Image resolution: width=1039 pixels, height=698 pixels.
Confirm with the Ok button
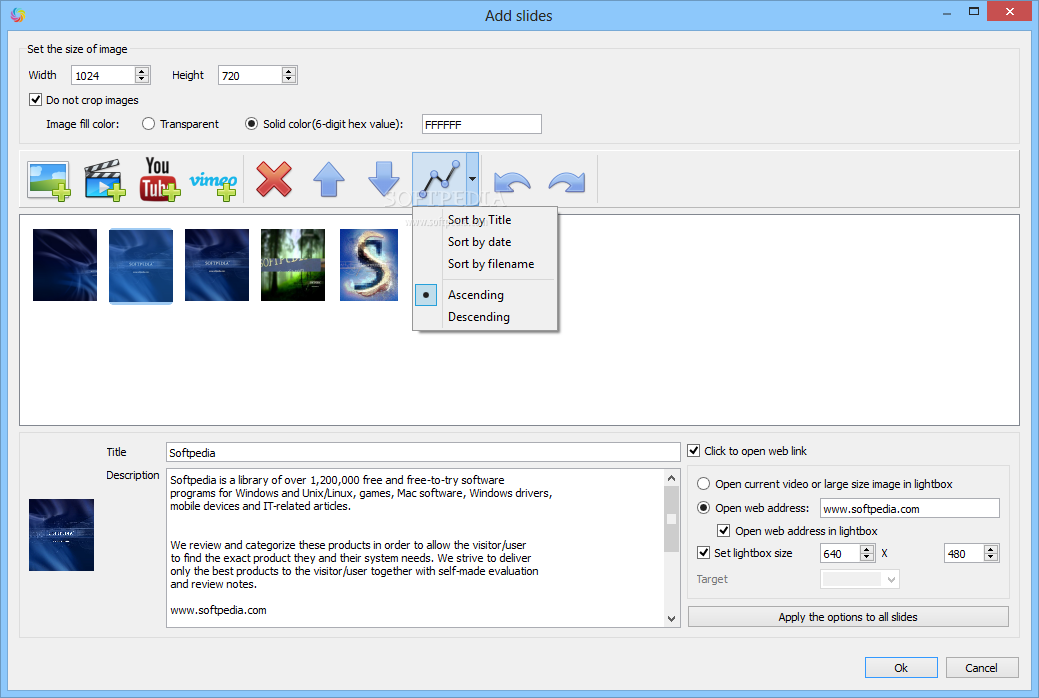click(x=901, y=668)
